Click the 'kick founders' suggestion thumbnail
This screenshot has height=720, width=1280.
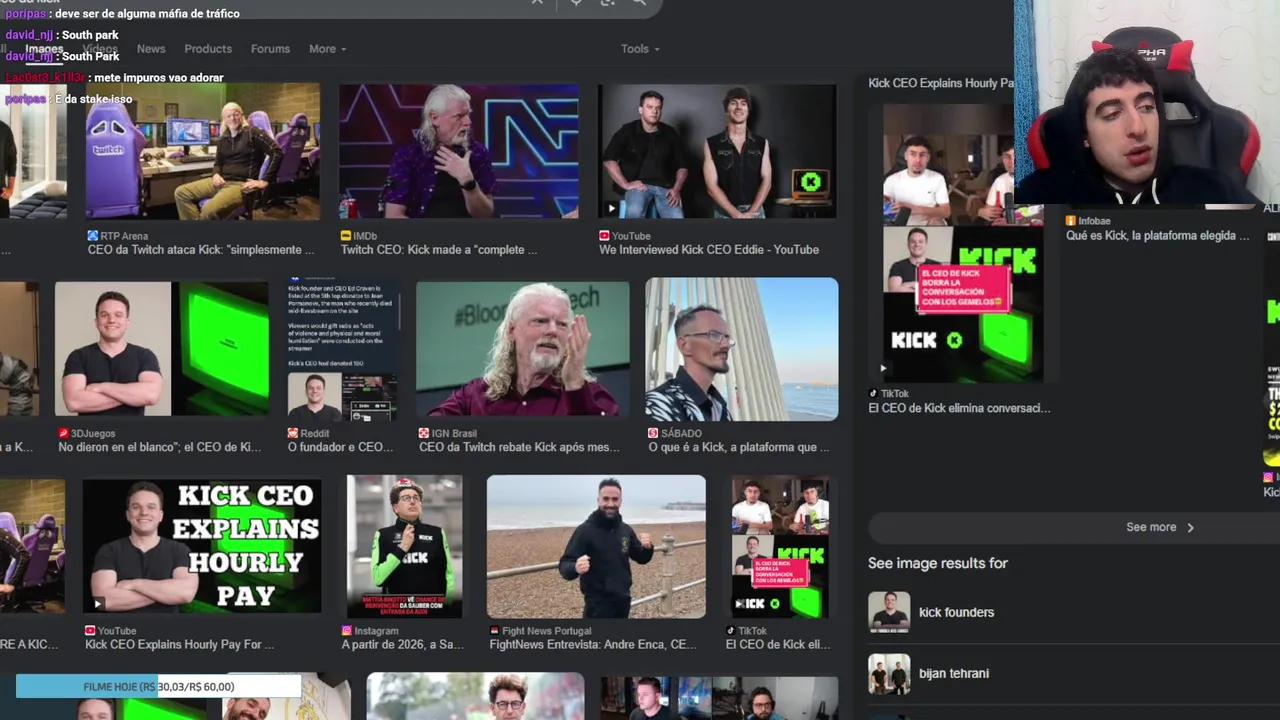click(889, 612)
